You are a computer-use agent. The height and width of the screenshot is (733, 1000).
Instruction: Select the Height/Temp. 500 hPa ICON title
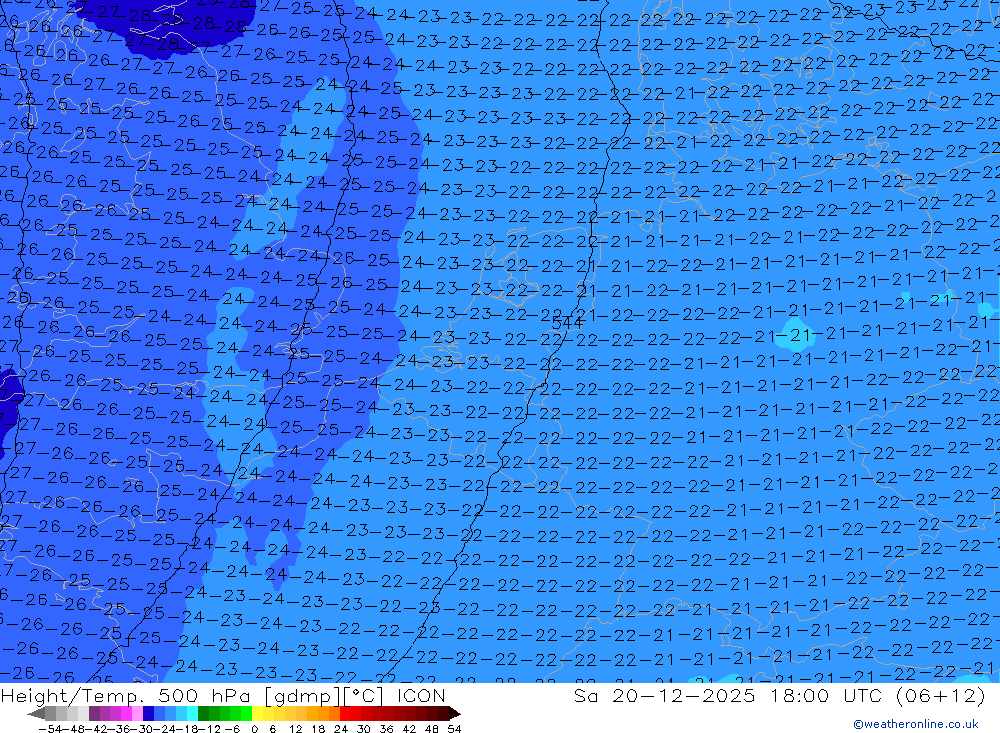tap(223, 695)
